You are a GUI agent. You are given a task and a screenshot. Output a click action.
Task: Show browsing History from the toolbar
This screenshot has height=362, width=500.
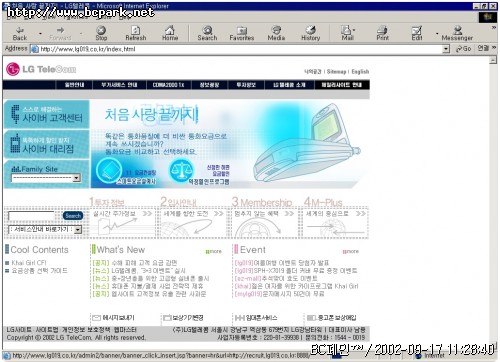click(x=311, y=33)
